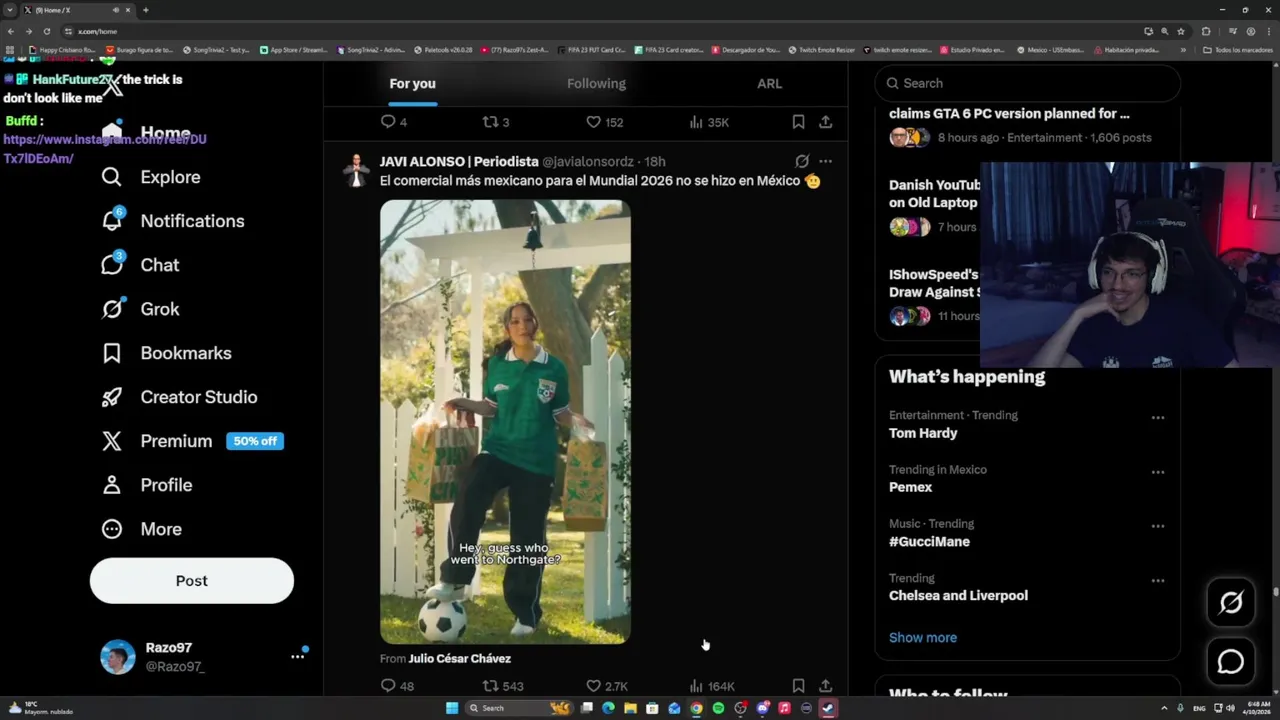The height and width of the screenshot is (720, 1280).
Task: Open a new browser tab
Action: click(x=146, y=10)
